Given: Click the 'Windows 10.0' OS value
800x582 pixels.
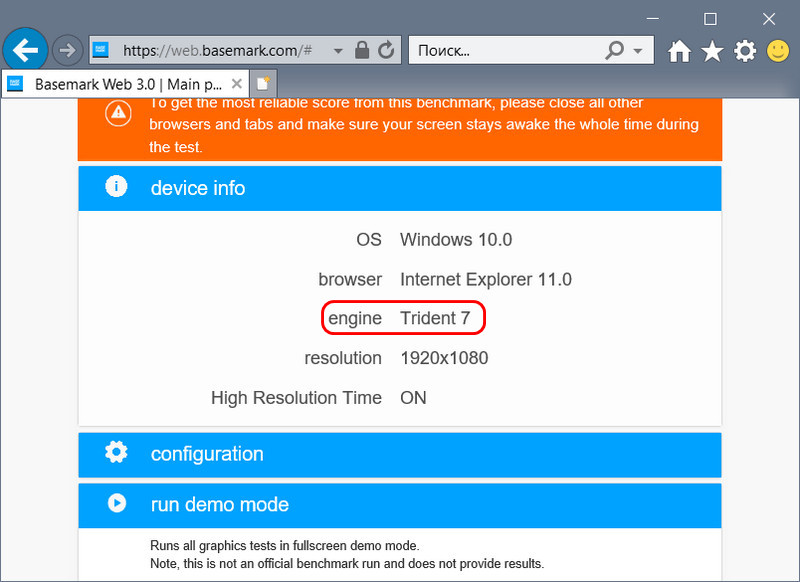Looking at the screenshot, I should 456,239.
